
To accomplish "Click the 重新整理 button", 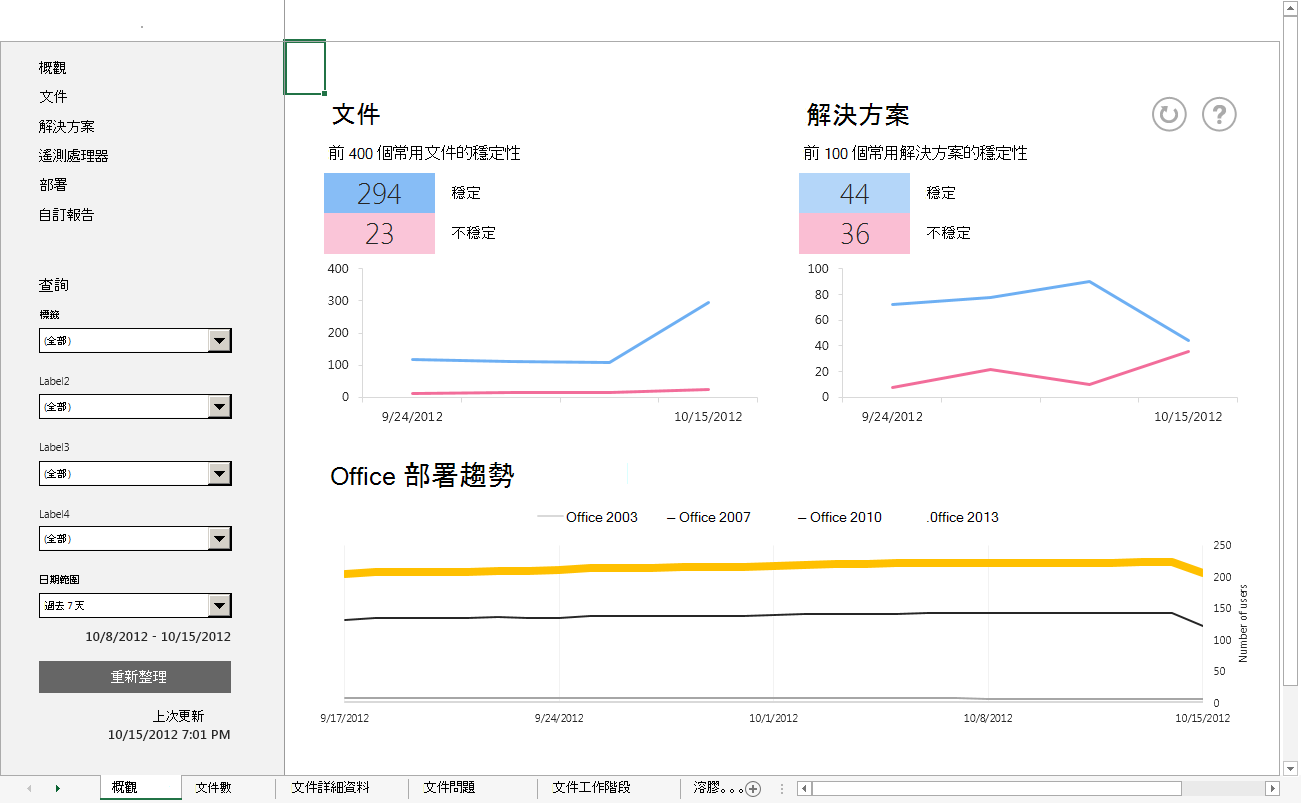I will pyautogui.click(x=135, y=677).
